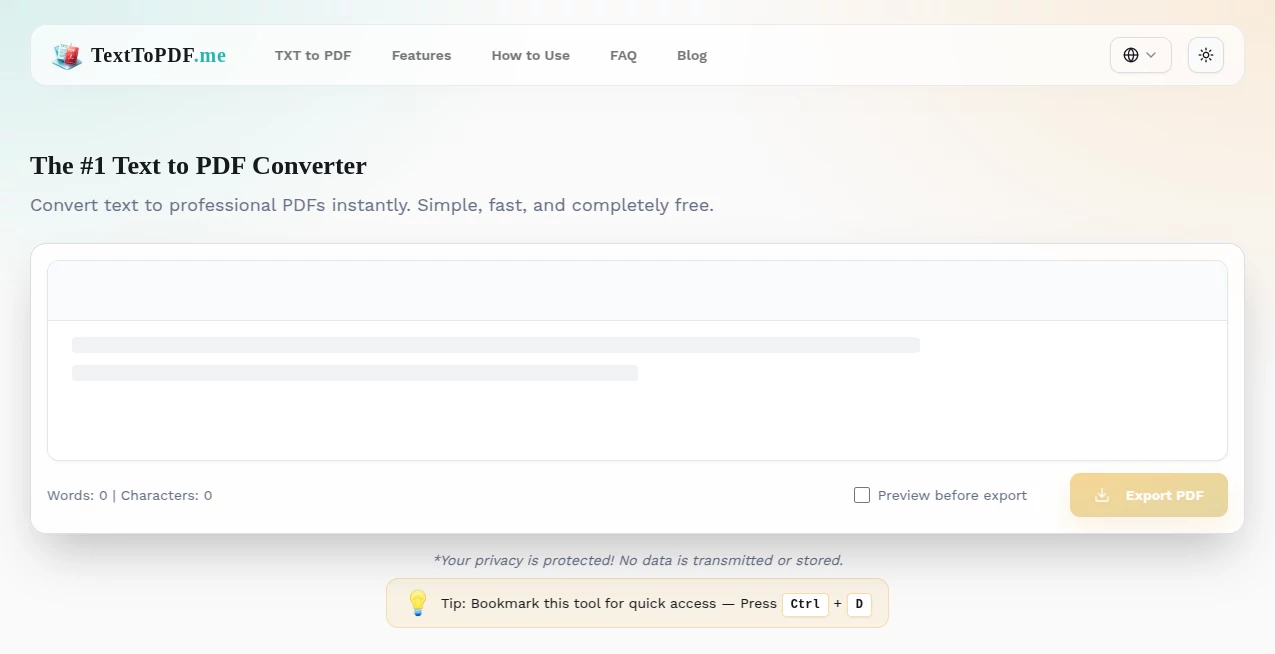Screen dimensions: 1275x654
Task: Click the TextToPDF book logo icon
Action: [66, 55]
